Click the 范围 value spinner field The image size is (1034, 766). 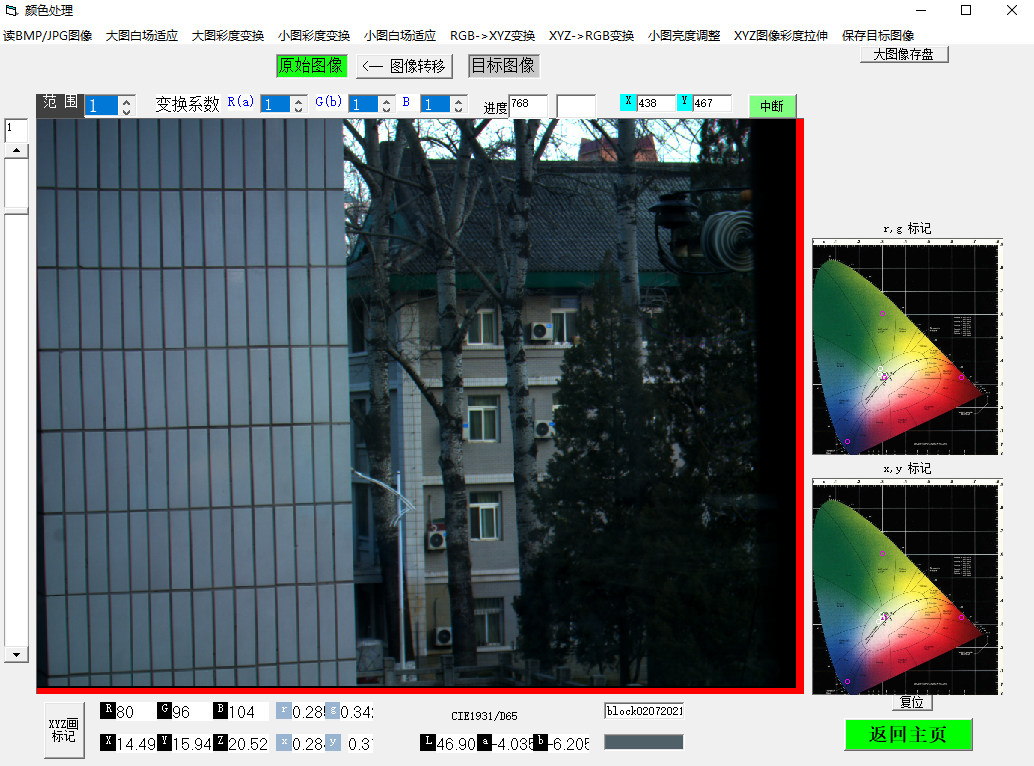[x=101, y=105]
